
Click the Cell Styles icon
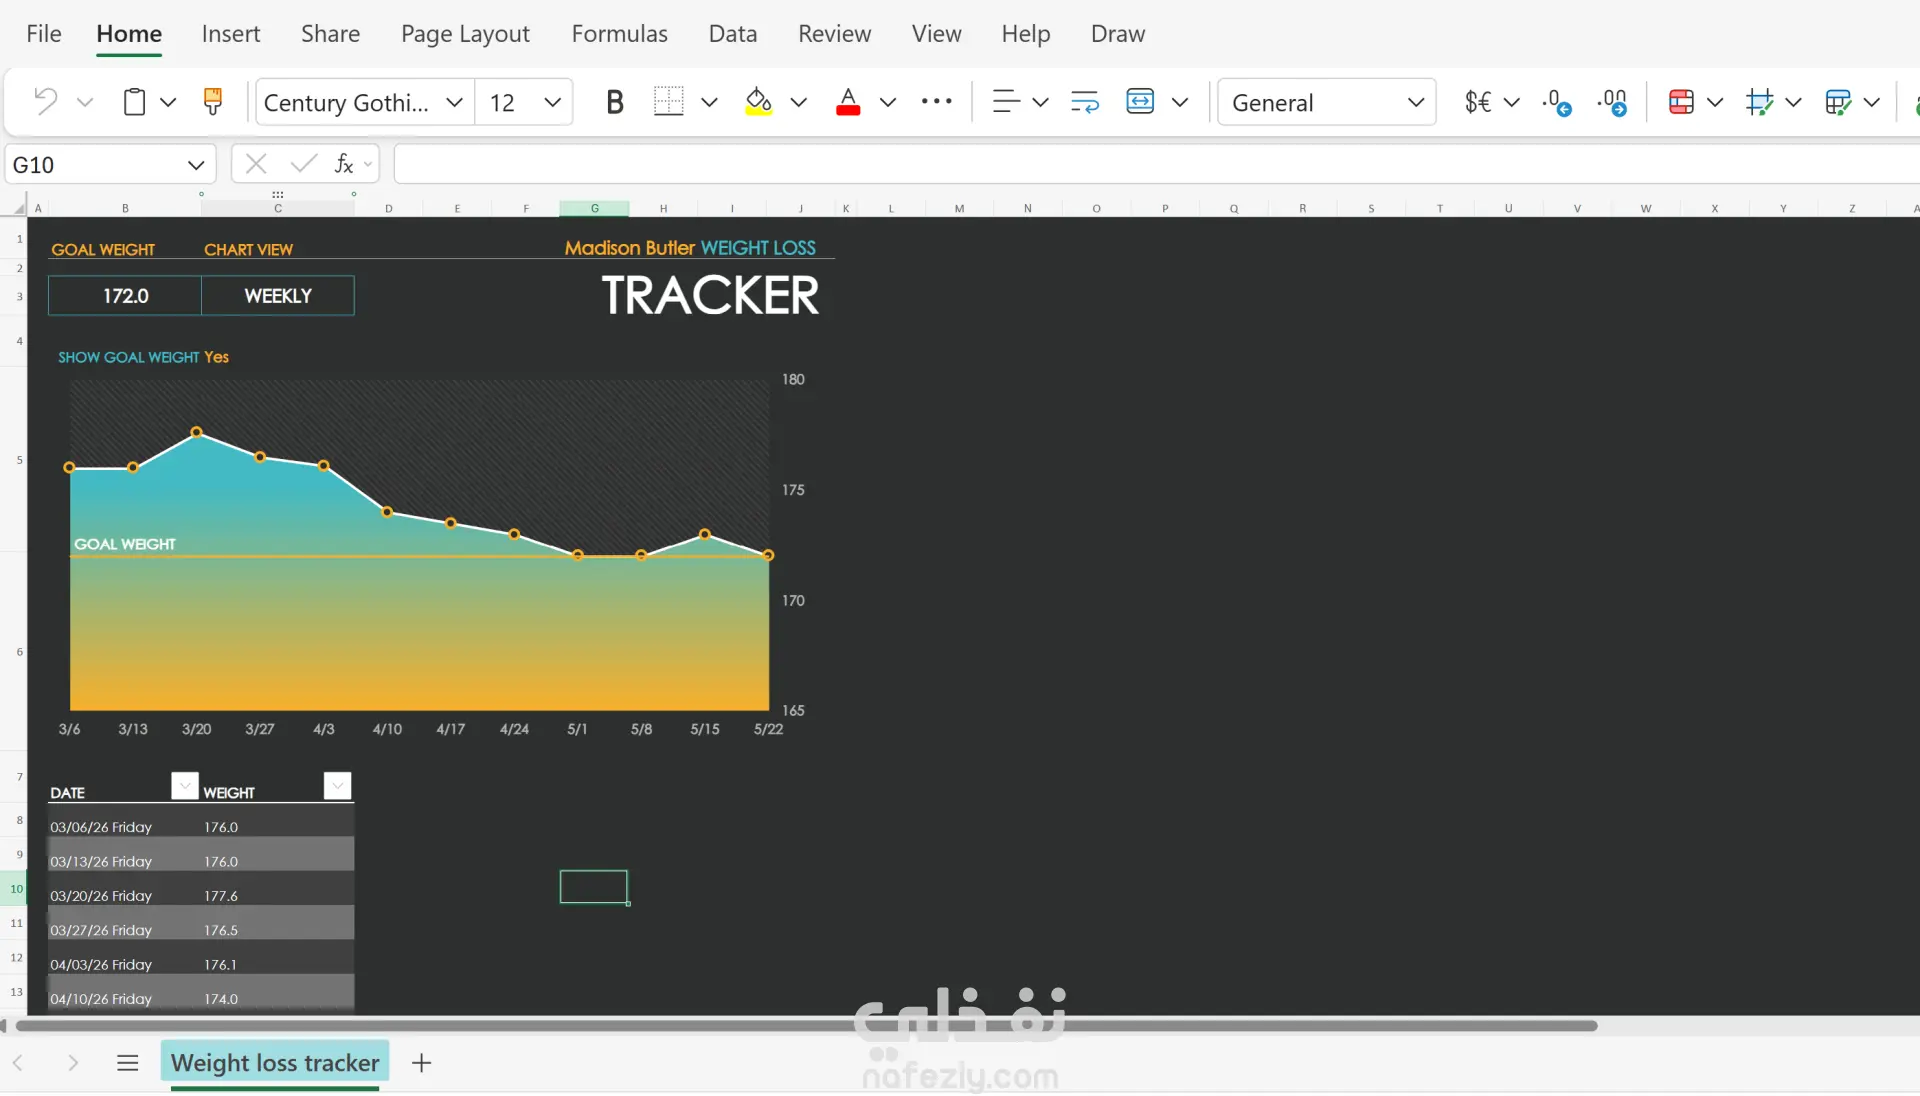(1759, 102)
